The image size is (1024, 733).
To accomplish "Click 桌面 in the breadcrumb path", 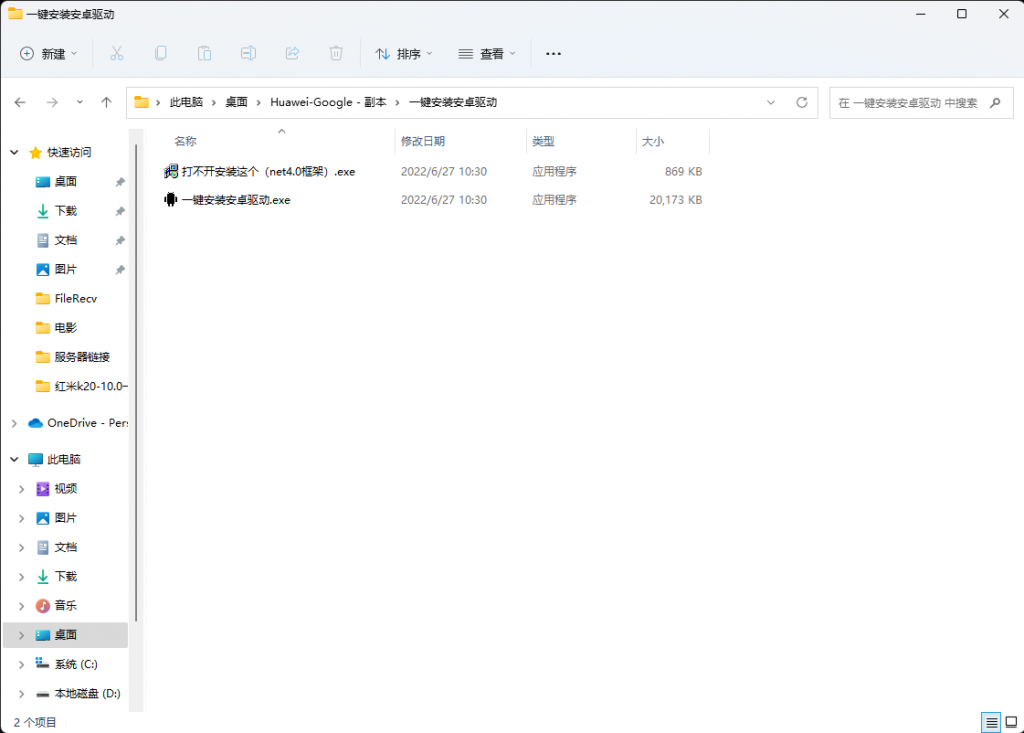I will [x=236, y=103].
